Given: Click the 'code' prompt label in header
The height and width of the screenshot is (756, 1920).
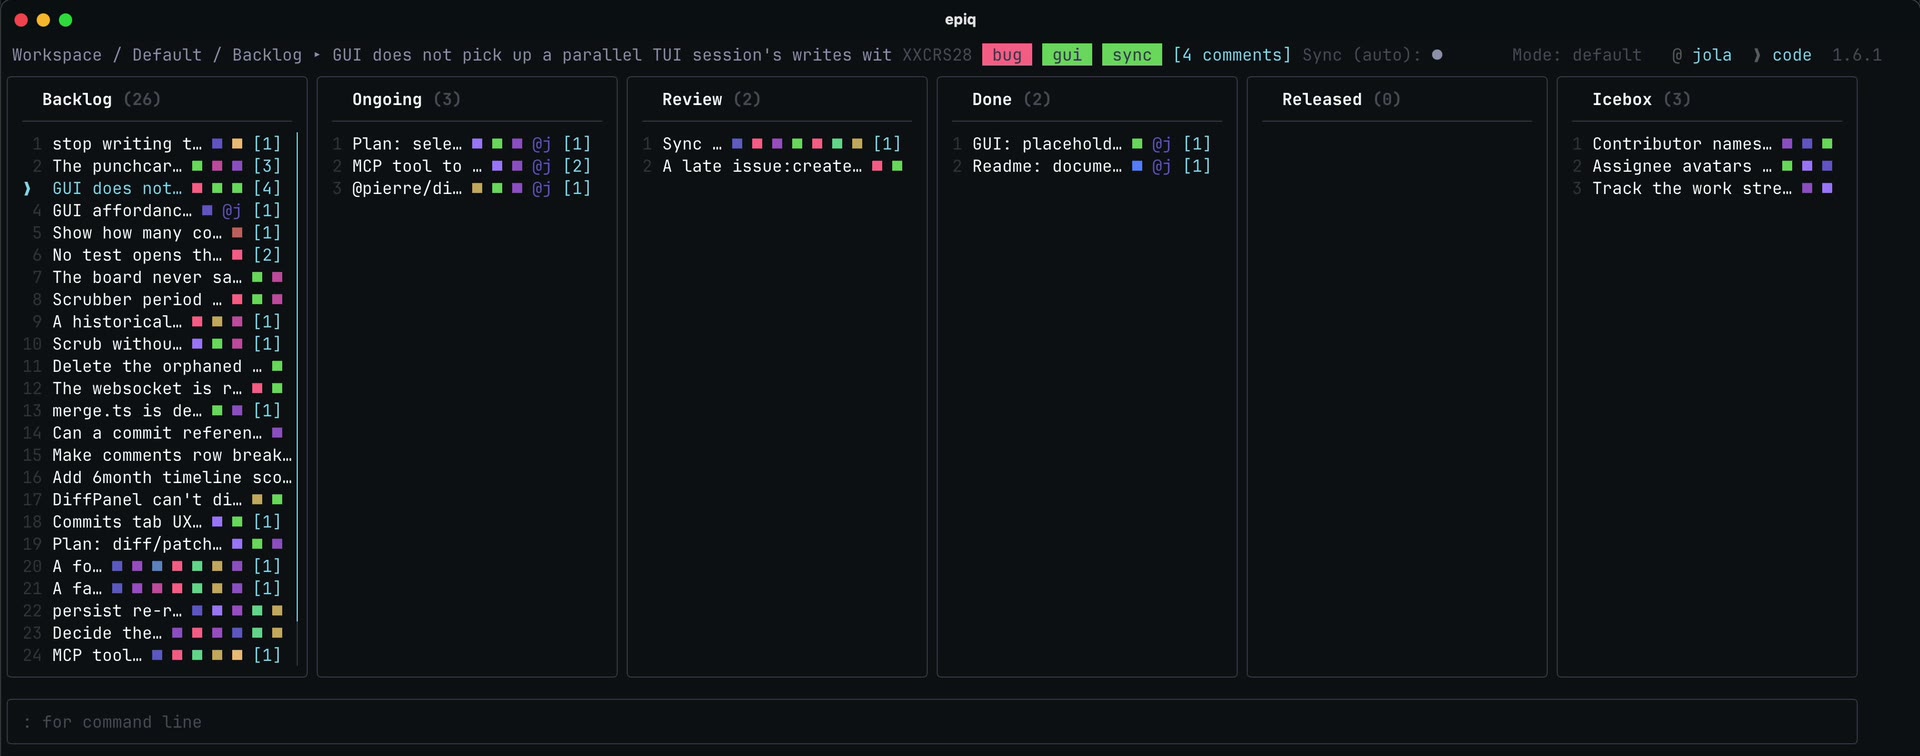Looking at the screenshot, I should tap(1792, 55).
